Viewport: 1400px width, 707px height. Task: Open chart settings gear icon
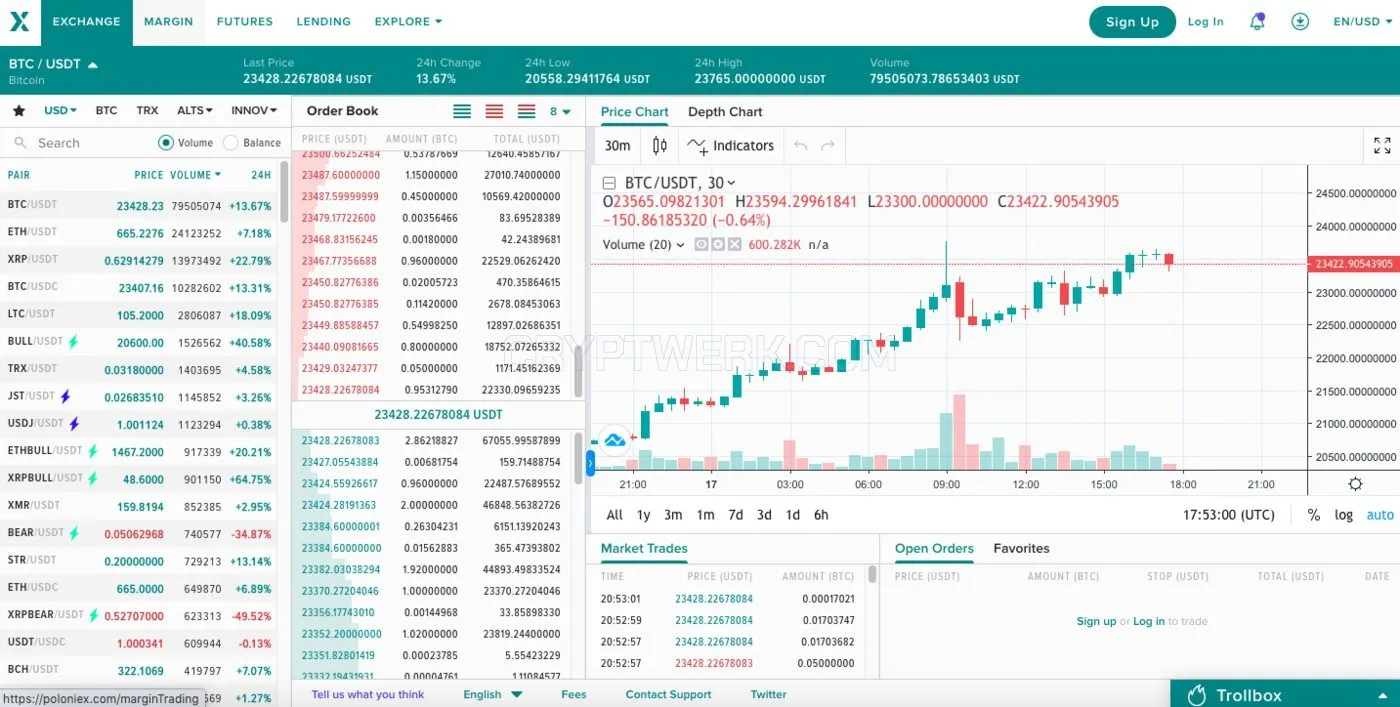pos(1355,484)
